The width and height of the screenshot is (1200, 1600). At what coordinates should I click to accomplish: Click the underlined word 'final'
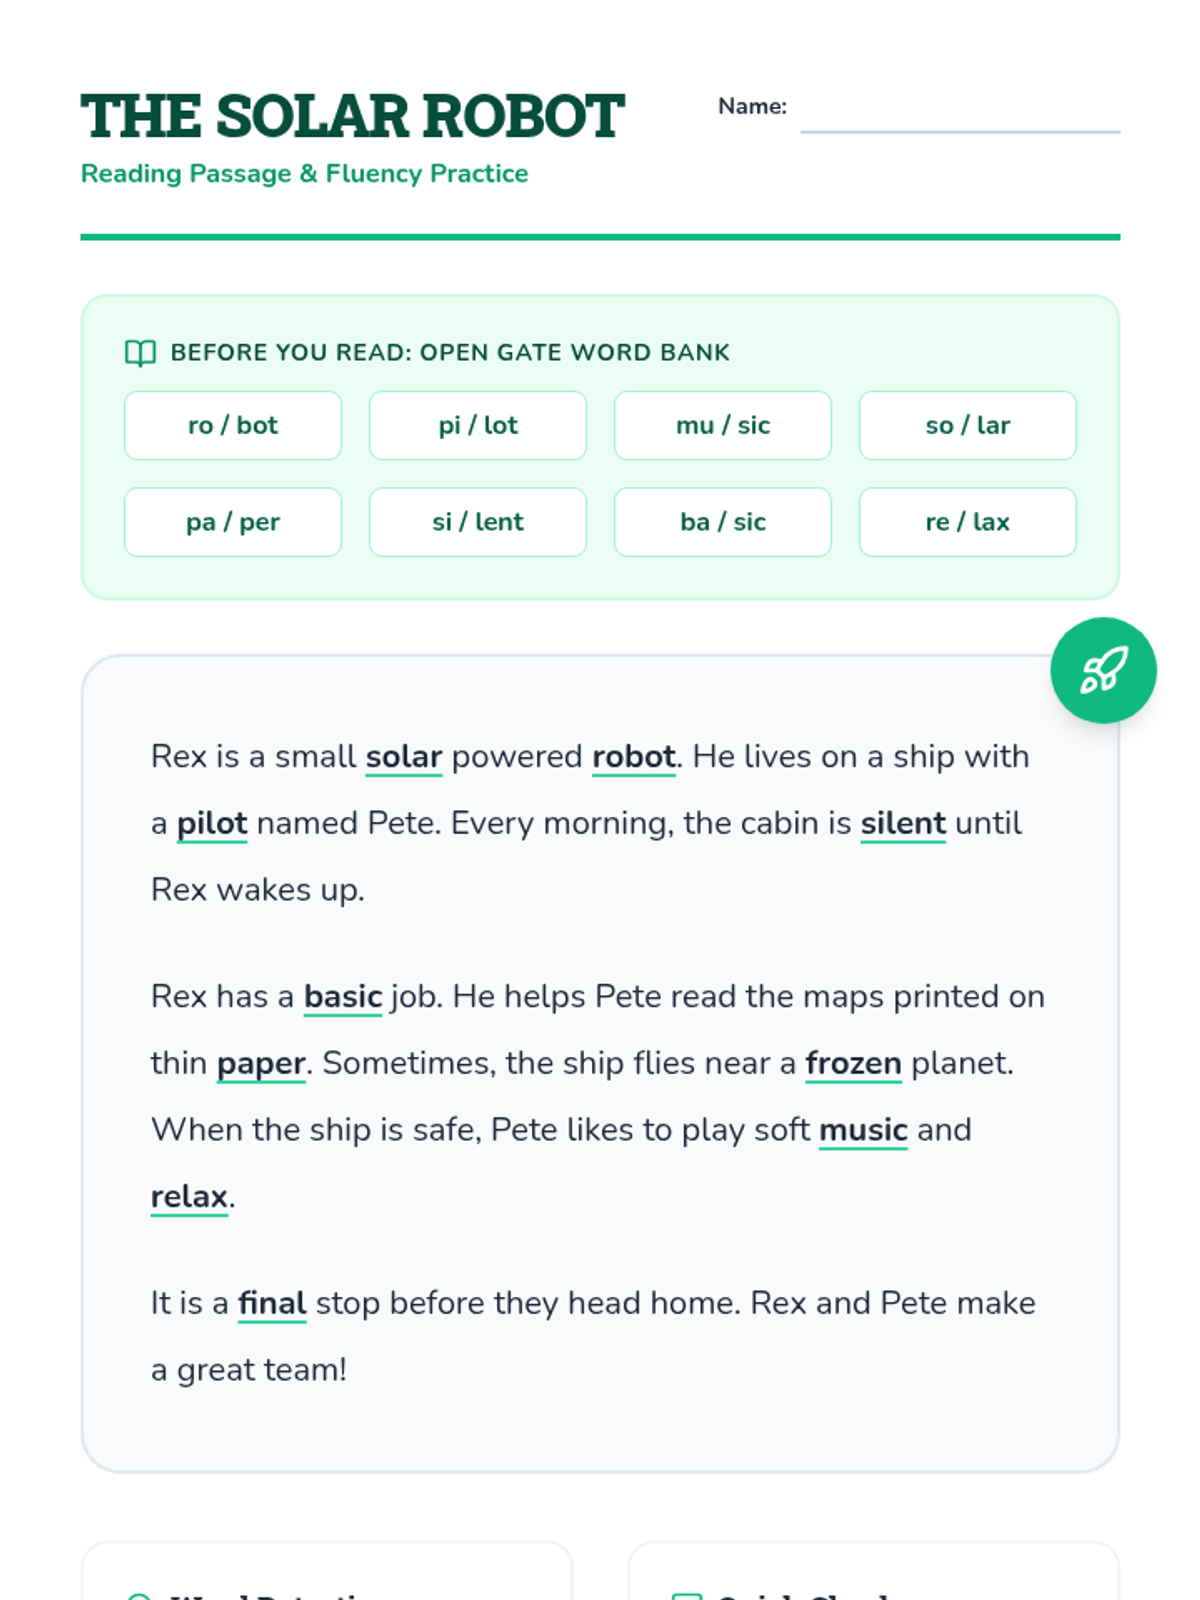(272, 1304)
